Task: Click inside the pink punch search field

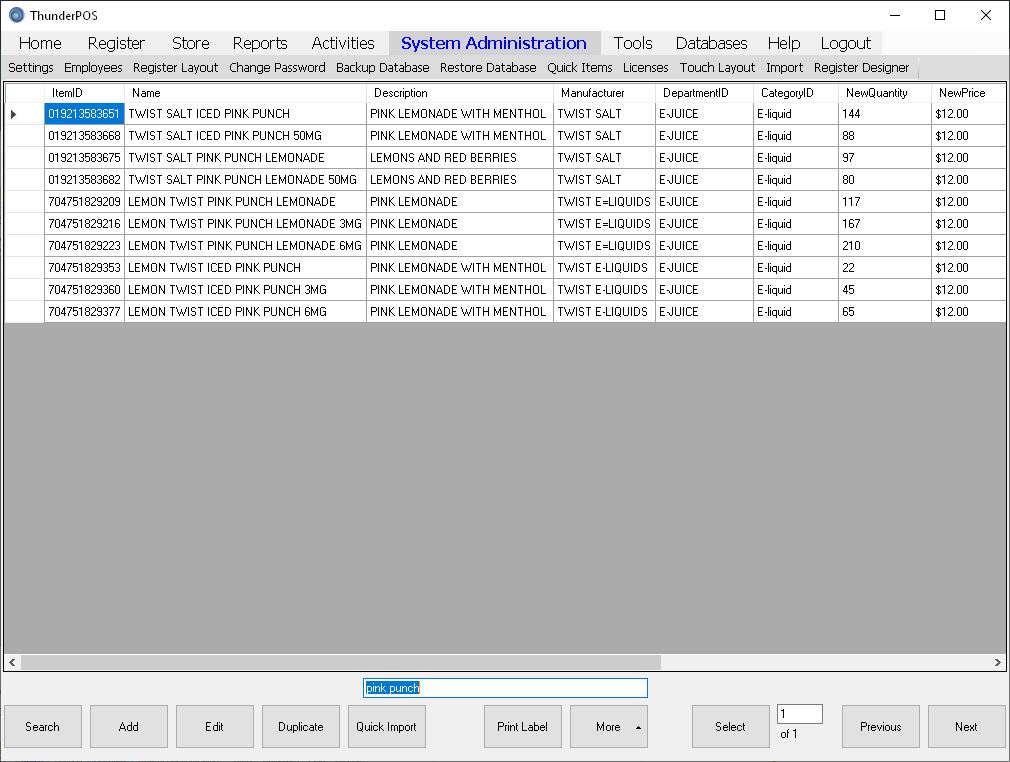Action: [504, 688]
